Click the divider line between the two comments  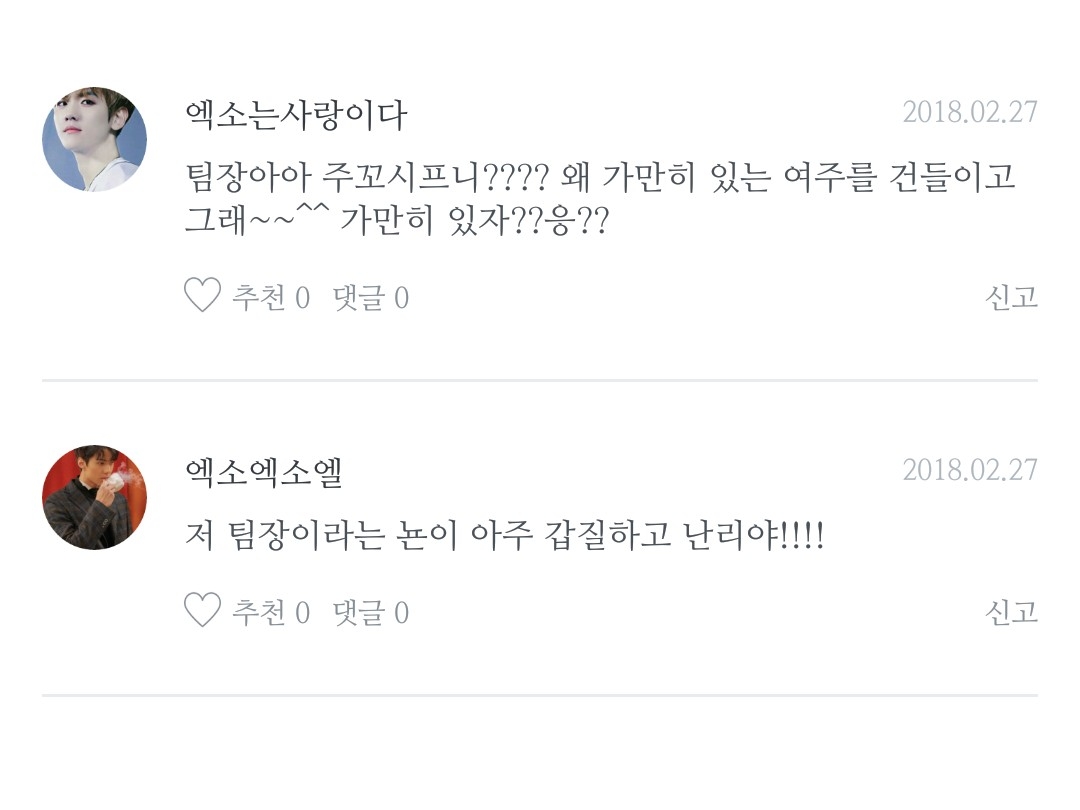tap(540, 380)
